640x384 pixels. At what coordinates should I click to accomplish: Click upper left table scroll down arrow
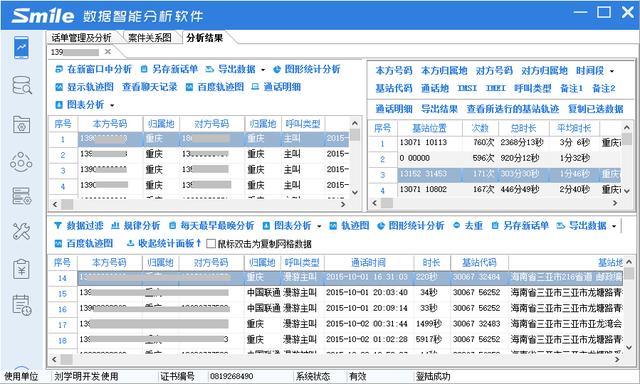(355, 192)
